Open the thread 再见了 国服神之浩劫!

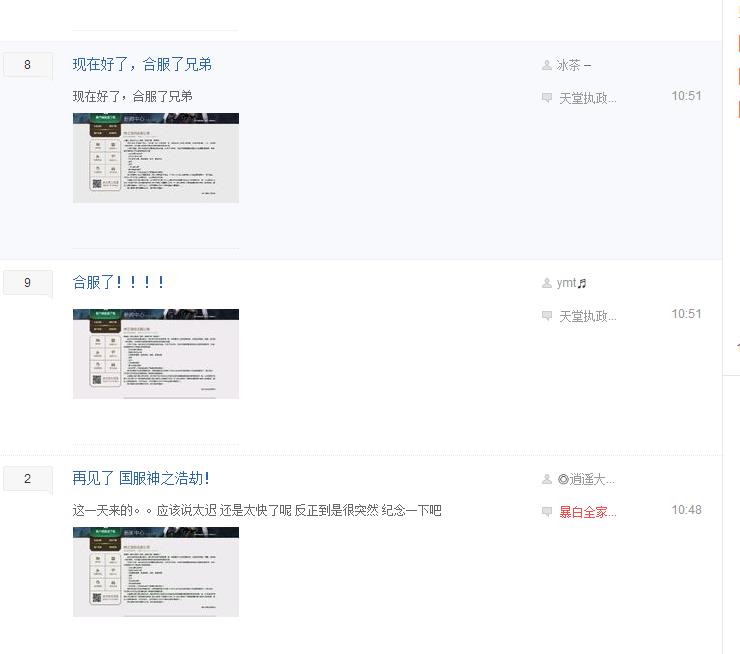click(x=141, y=479)
